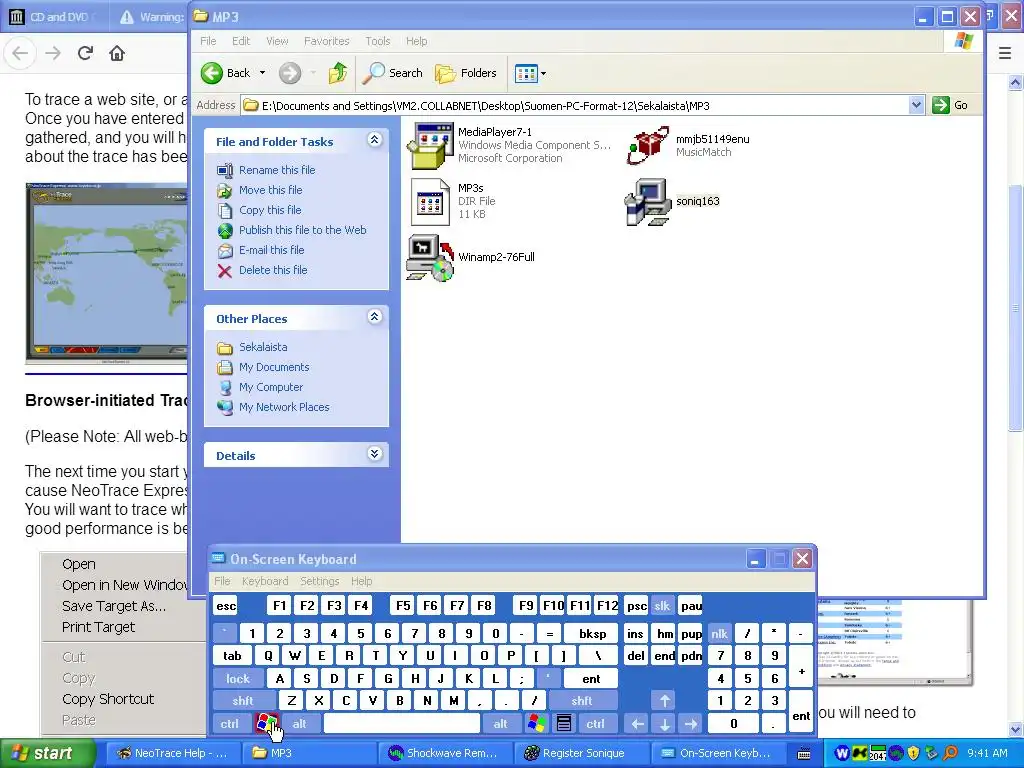Open the browser hamburger menu
Screen dimensions: 1024x768
tap(1005, 54)
